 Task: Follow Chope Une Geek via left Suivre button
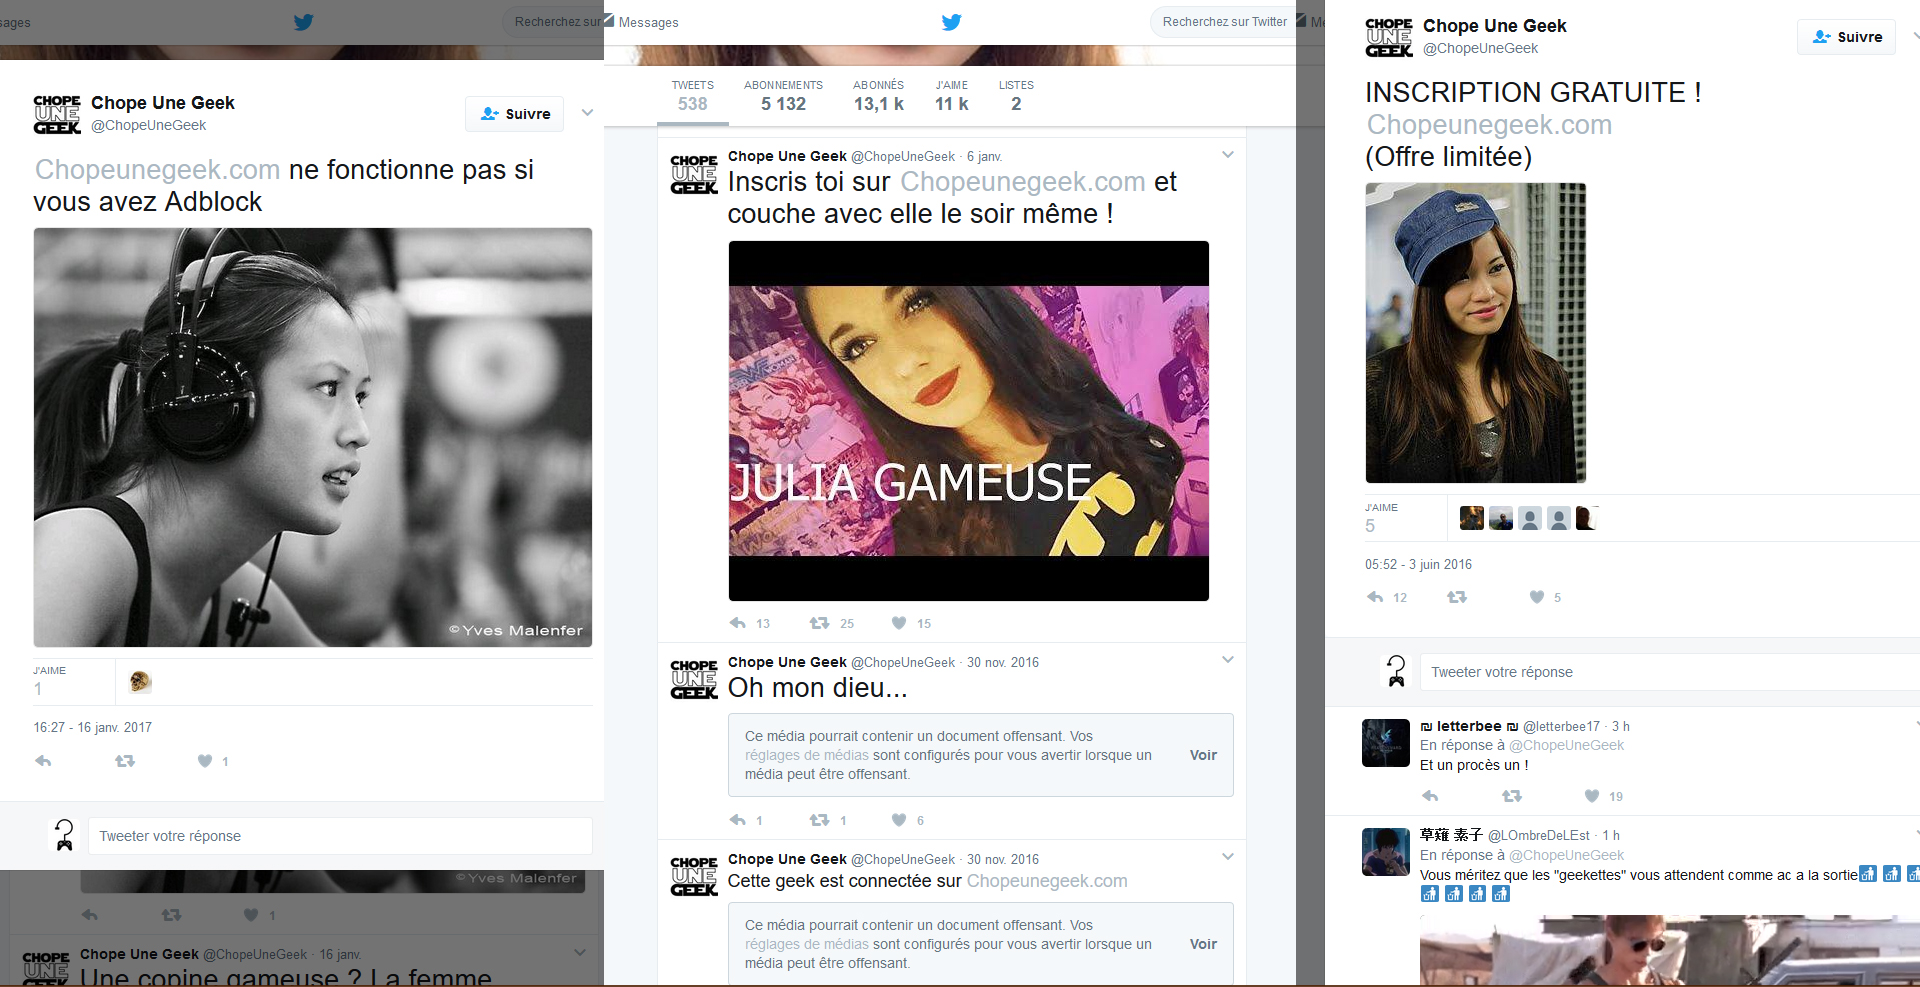pyautogui.click(x=515, y=114)
